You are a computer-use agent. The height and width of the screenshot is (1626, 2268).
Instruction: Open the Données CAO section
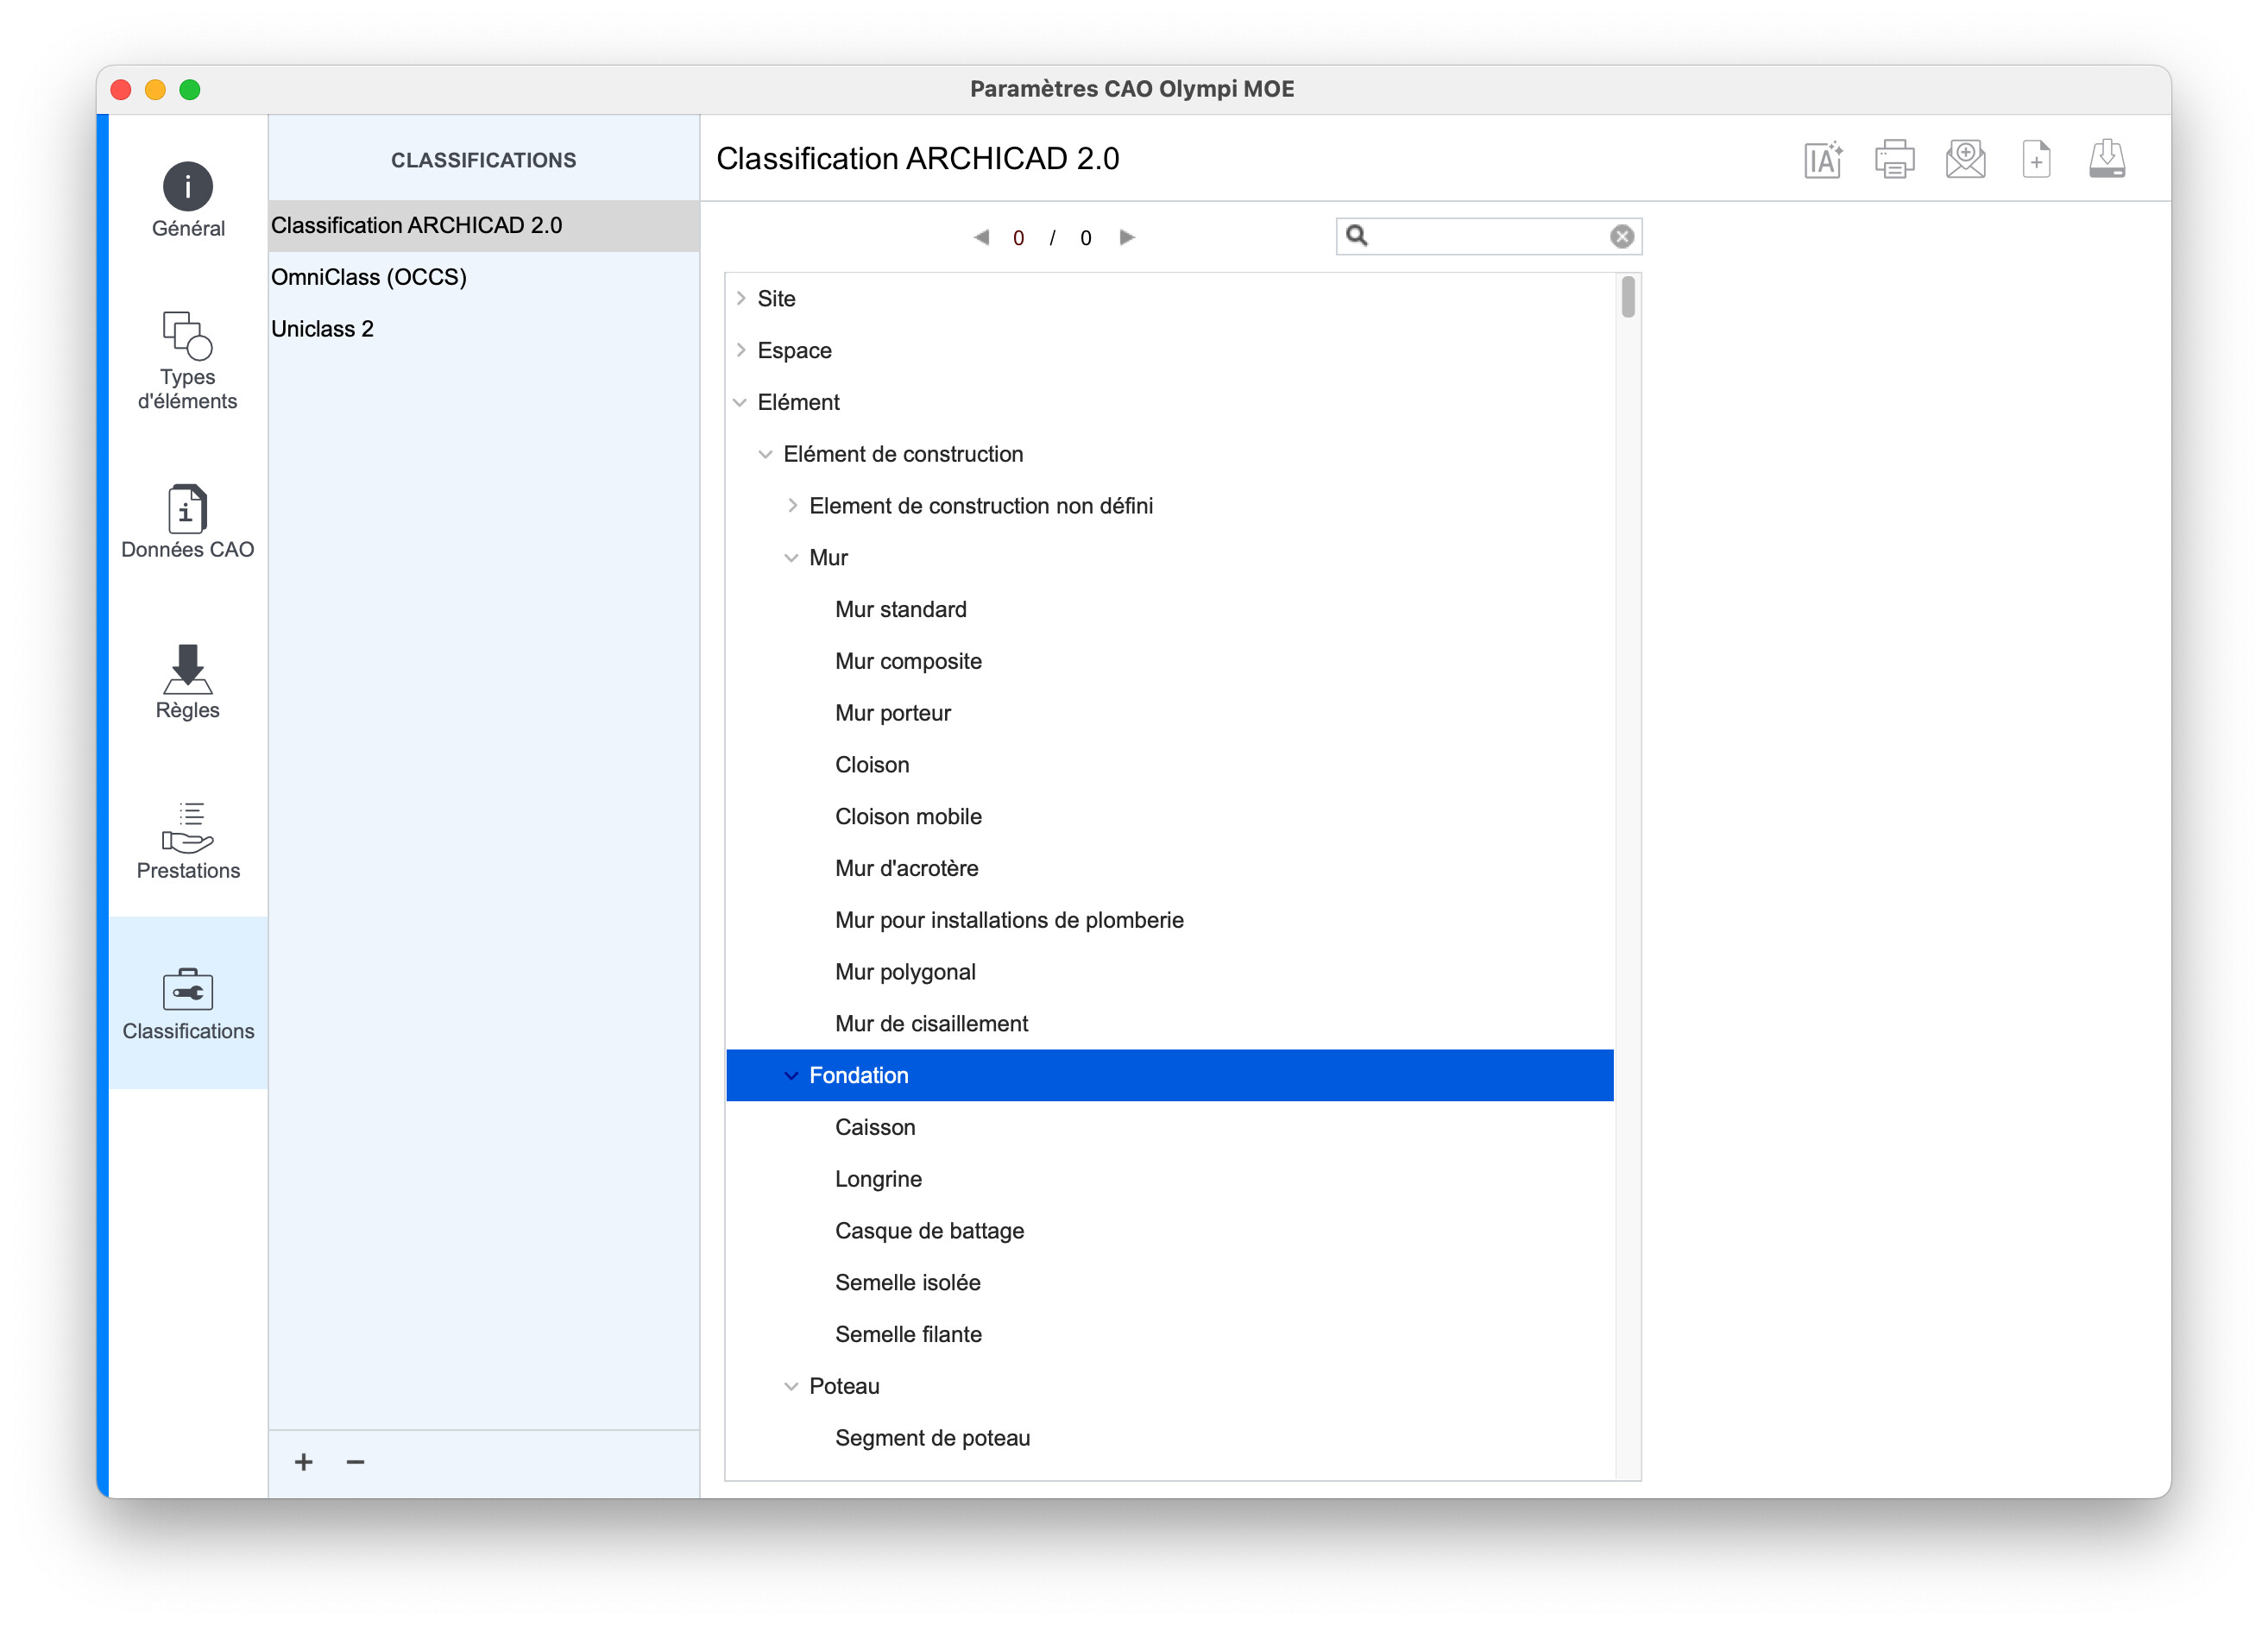(188, 521)
